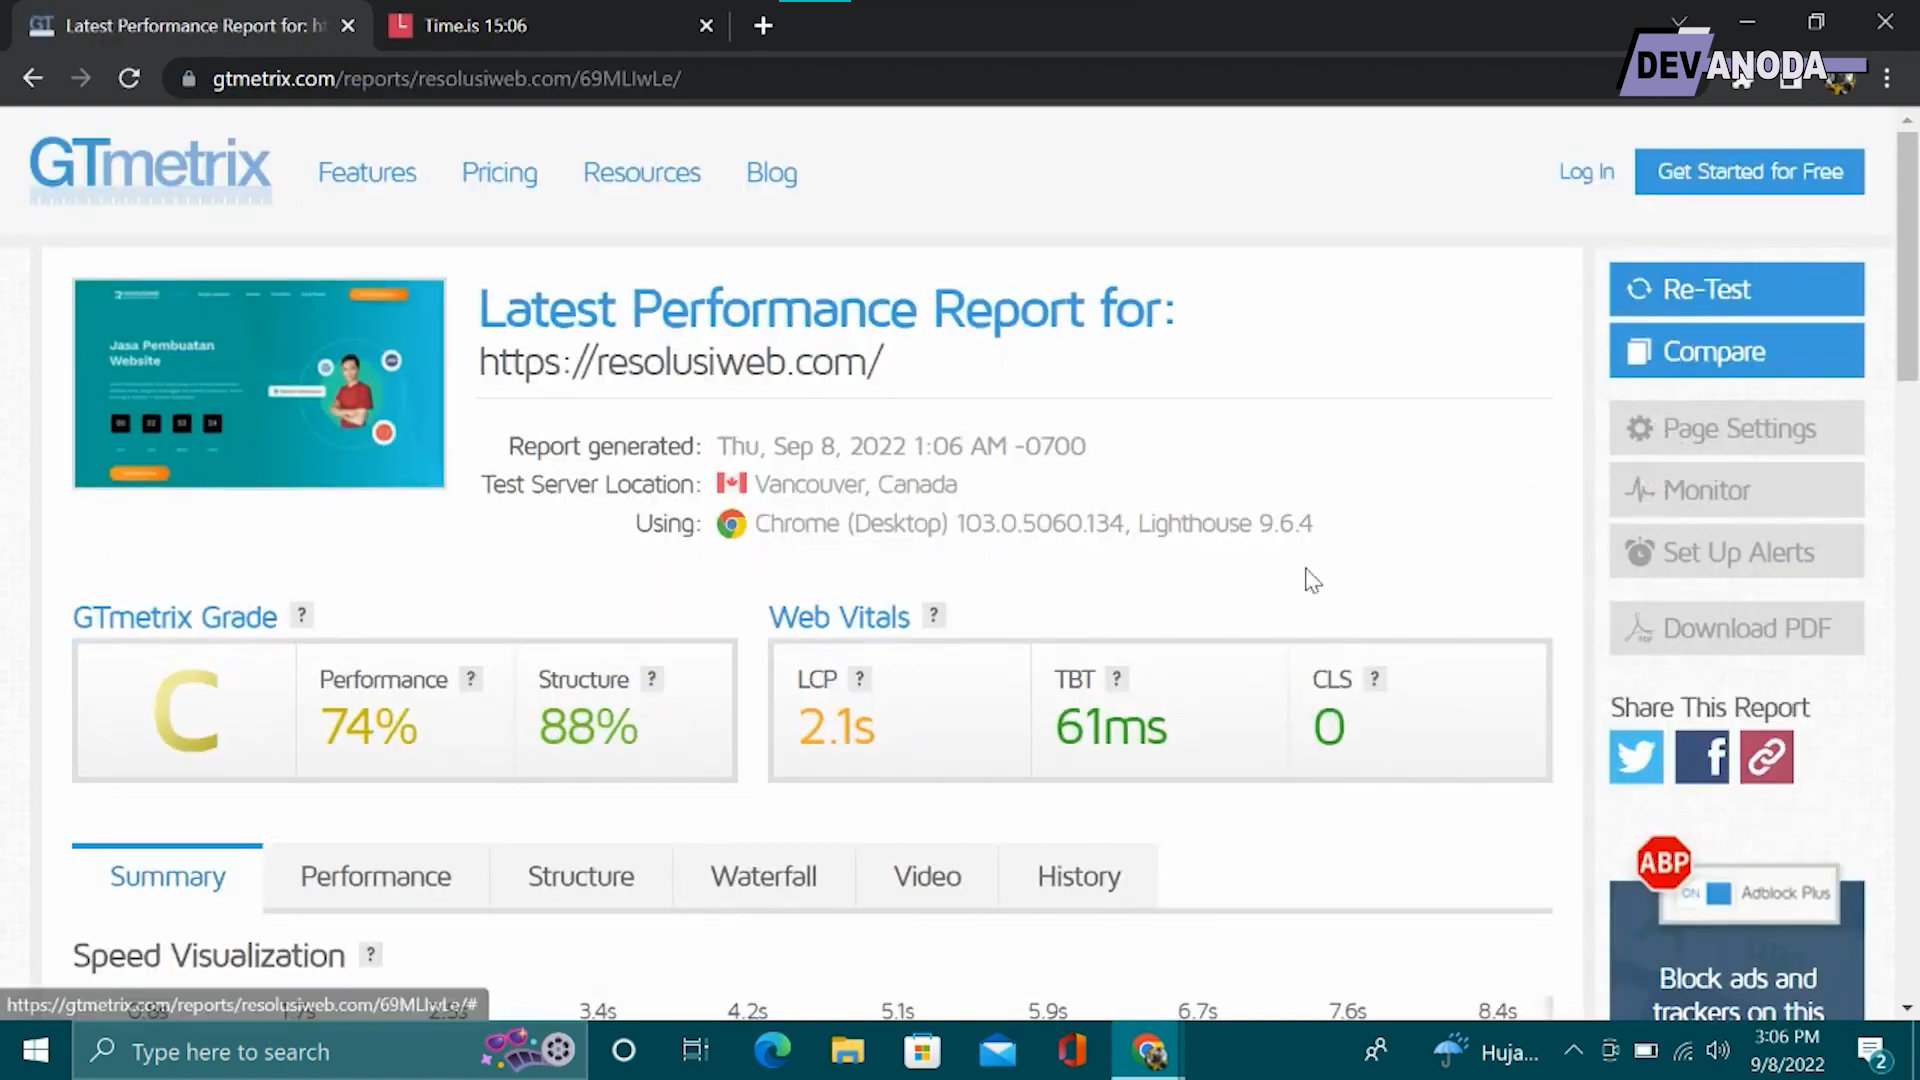
Task: Open Blog in navigation
Action: pyautogui.click(x=771, y=173)
